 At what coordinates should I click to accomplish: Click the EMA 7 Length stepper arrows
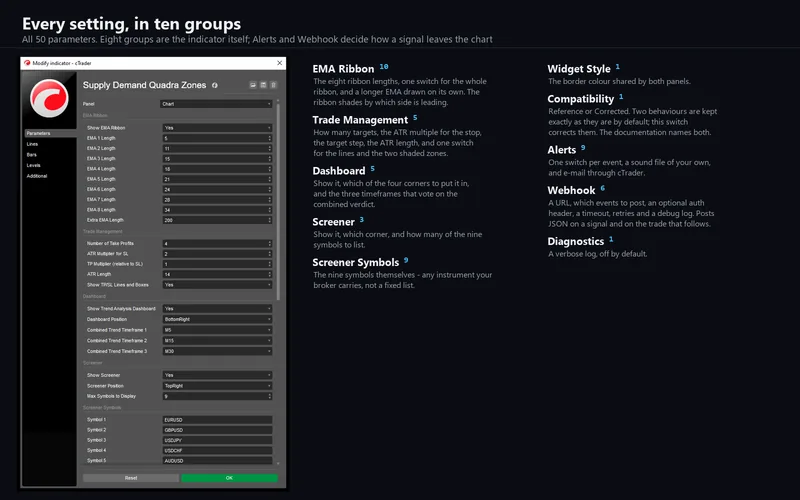270,199
